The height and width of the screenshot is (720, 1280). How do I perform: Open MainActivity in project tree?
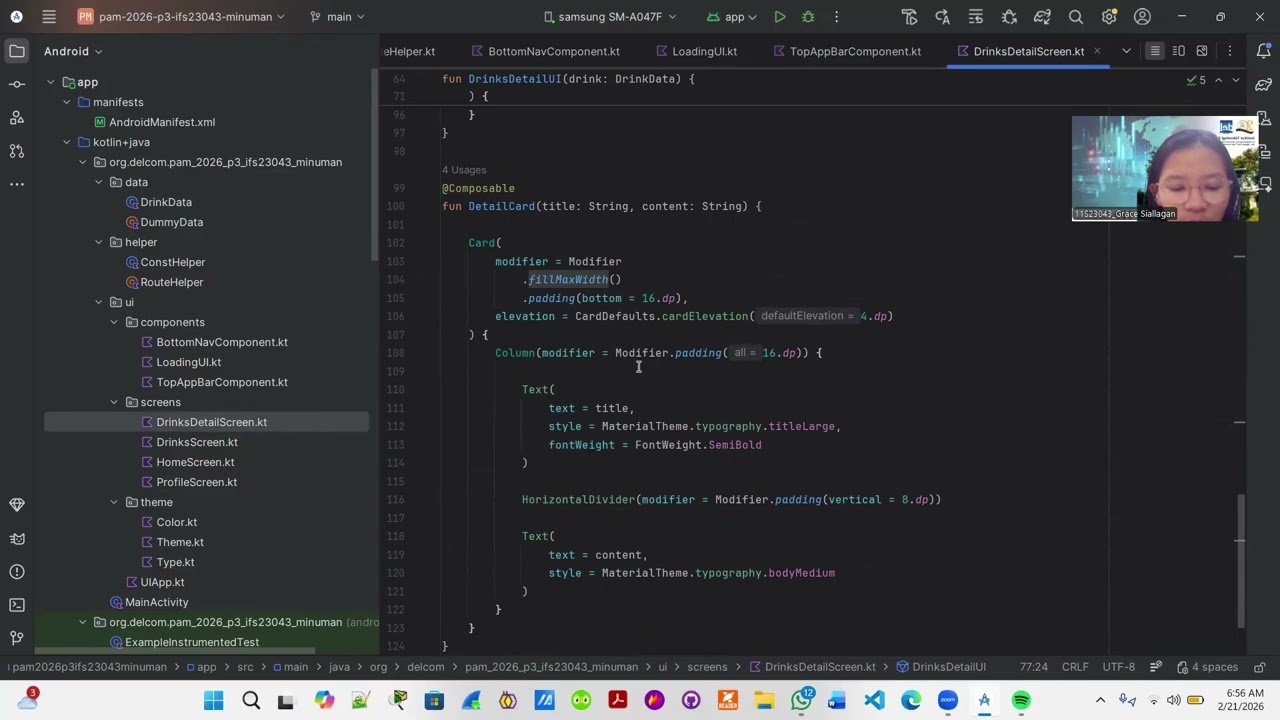click(156, 602)
